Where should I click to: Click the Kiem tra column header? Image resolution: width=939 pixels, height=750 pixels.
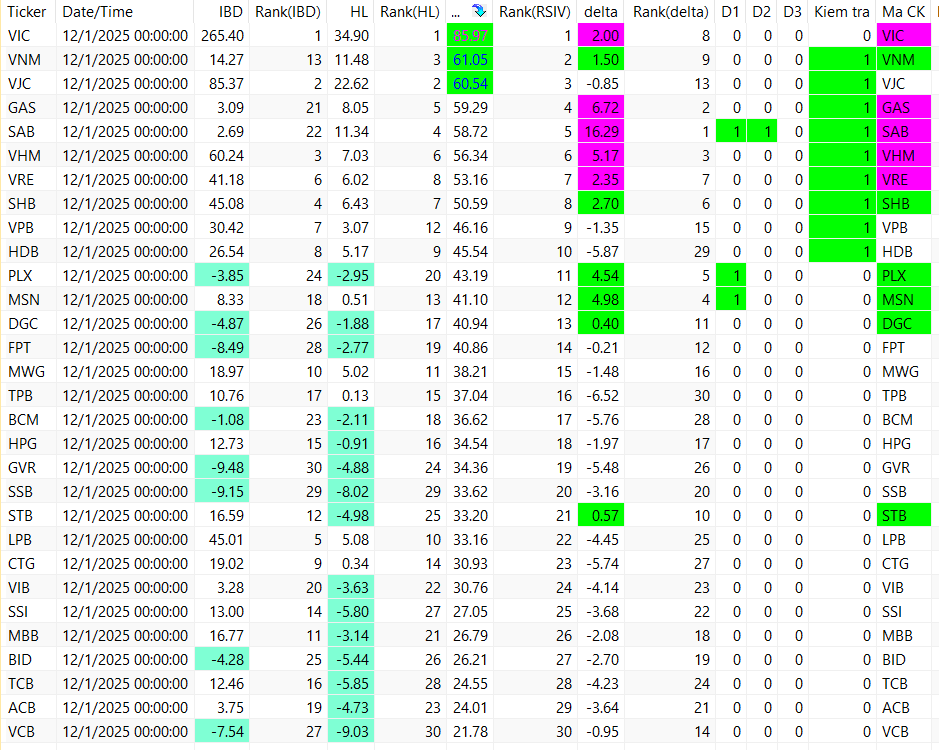tap(841, 11)
